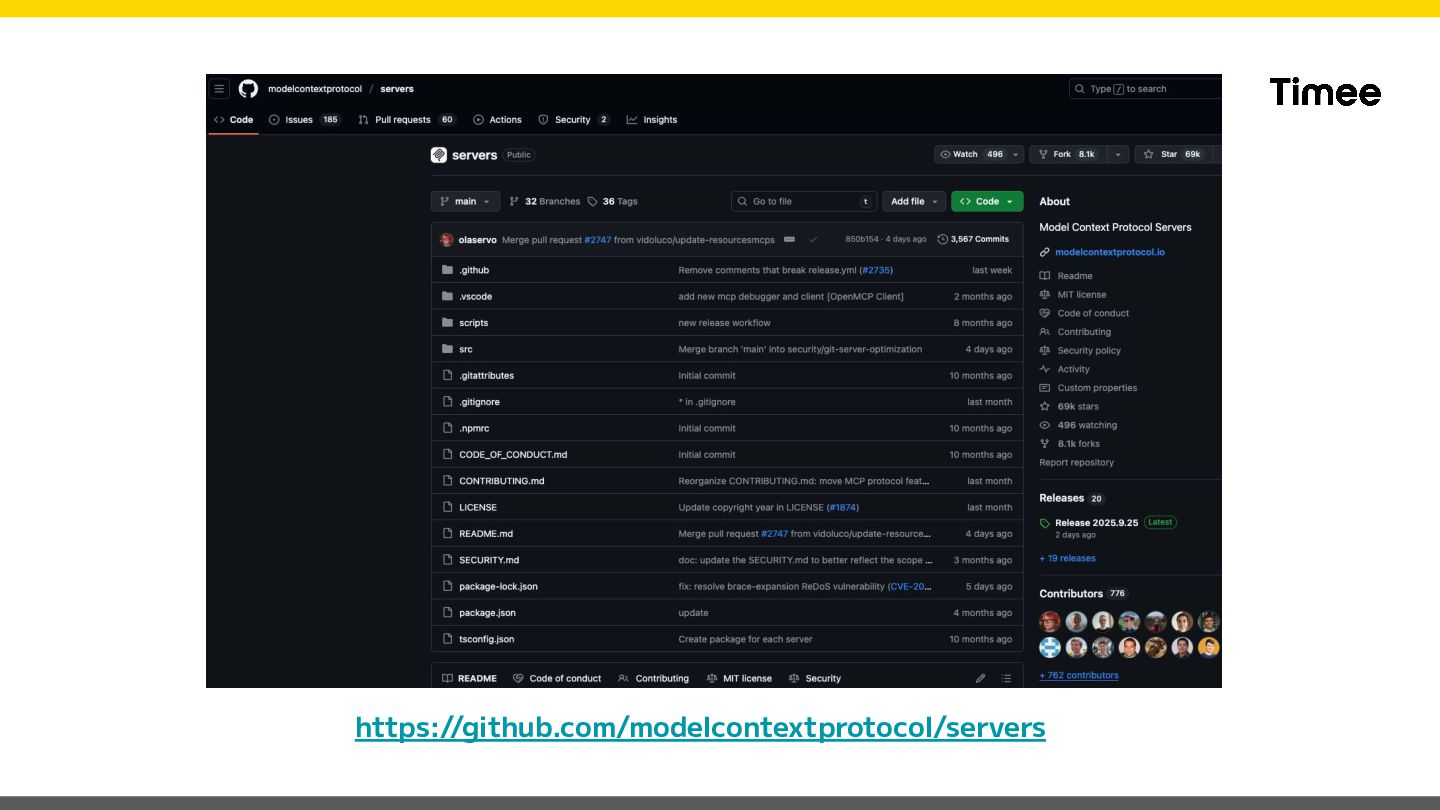Open olaservo's avatar on latest commit
This screenshot has width=1440, height=810.
(x=447, y=240)
